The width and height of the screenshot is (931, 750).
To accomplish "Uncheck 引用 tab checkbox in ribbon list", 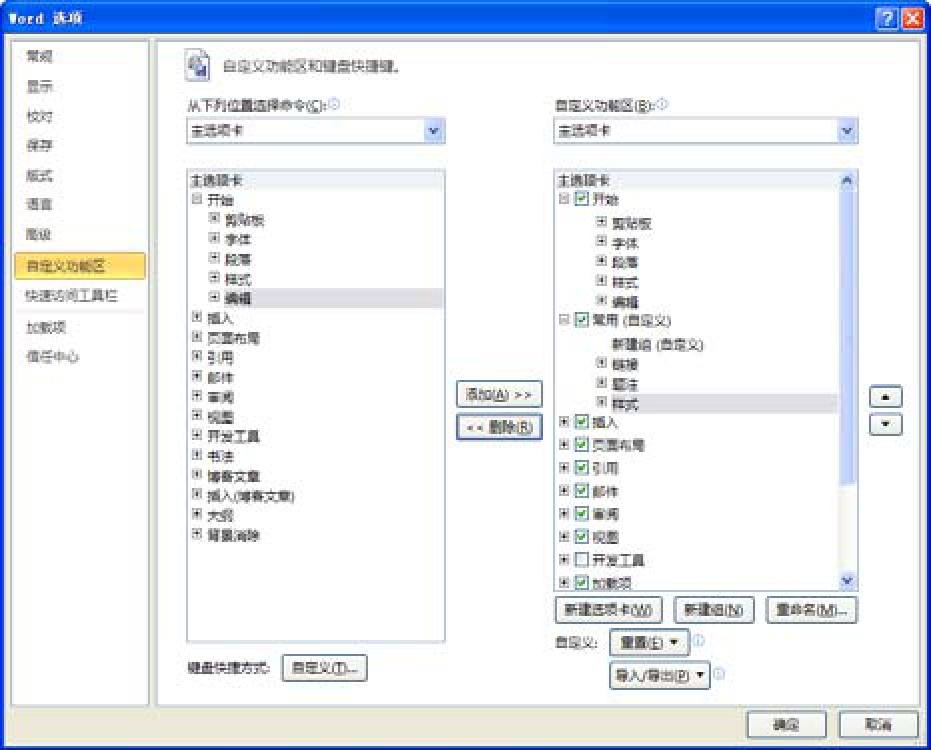I will click(x=581, y=467).
